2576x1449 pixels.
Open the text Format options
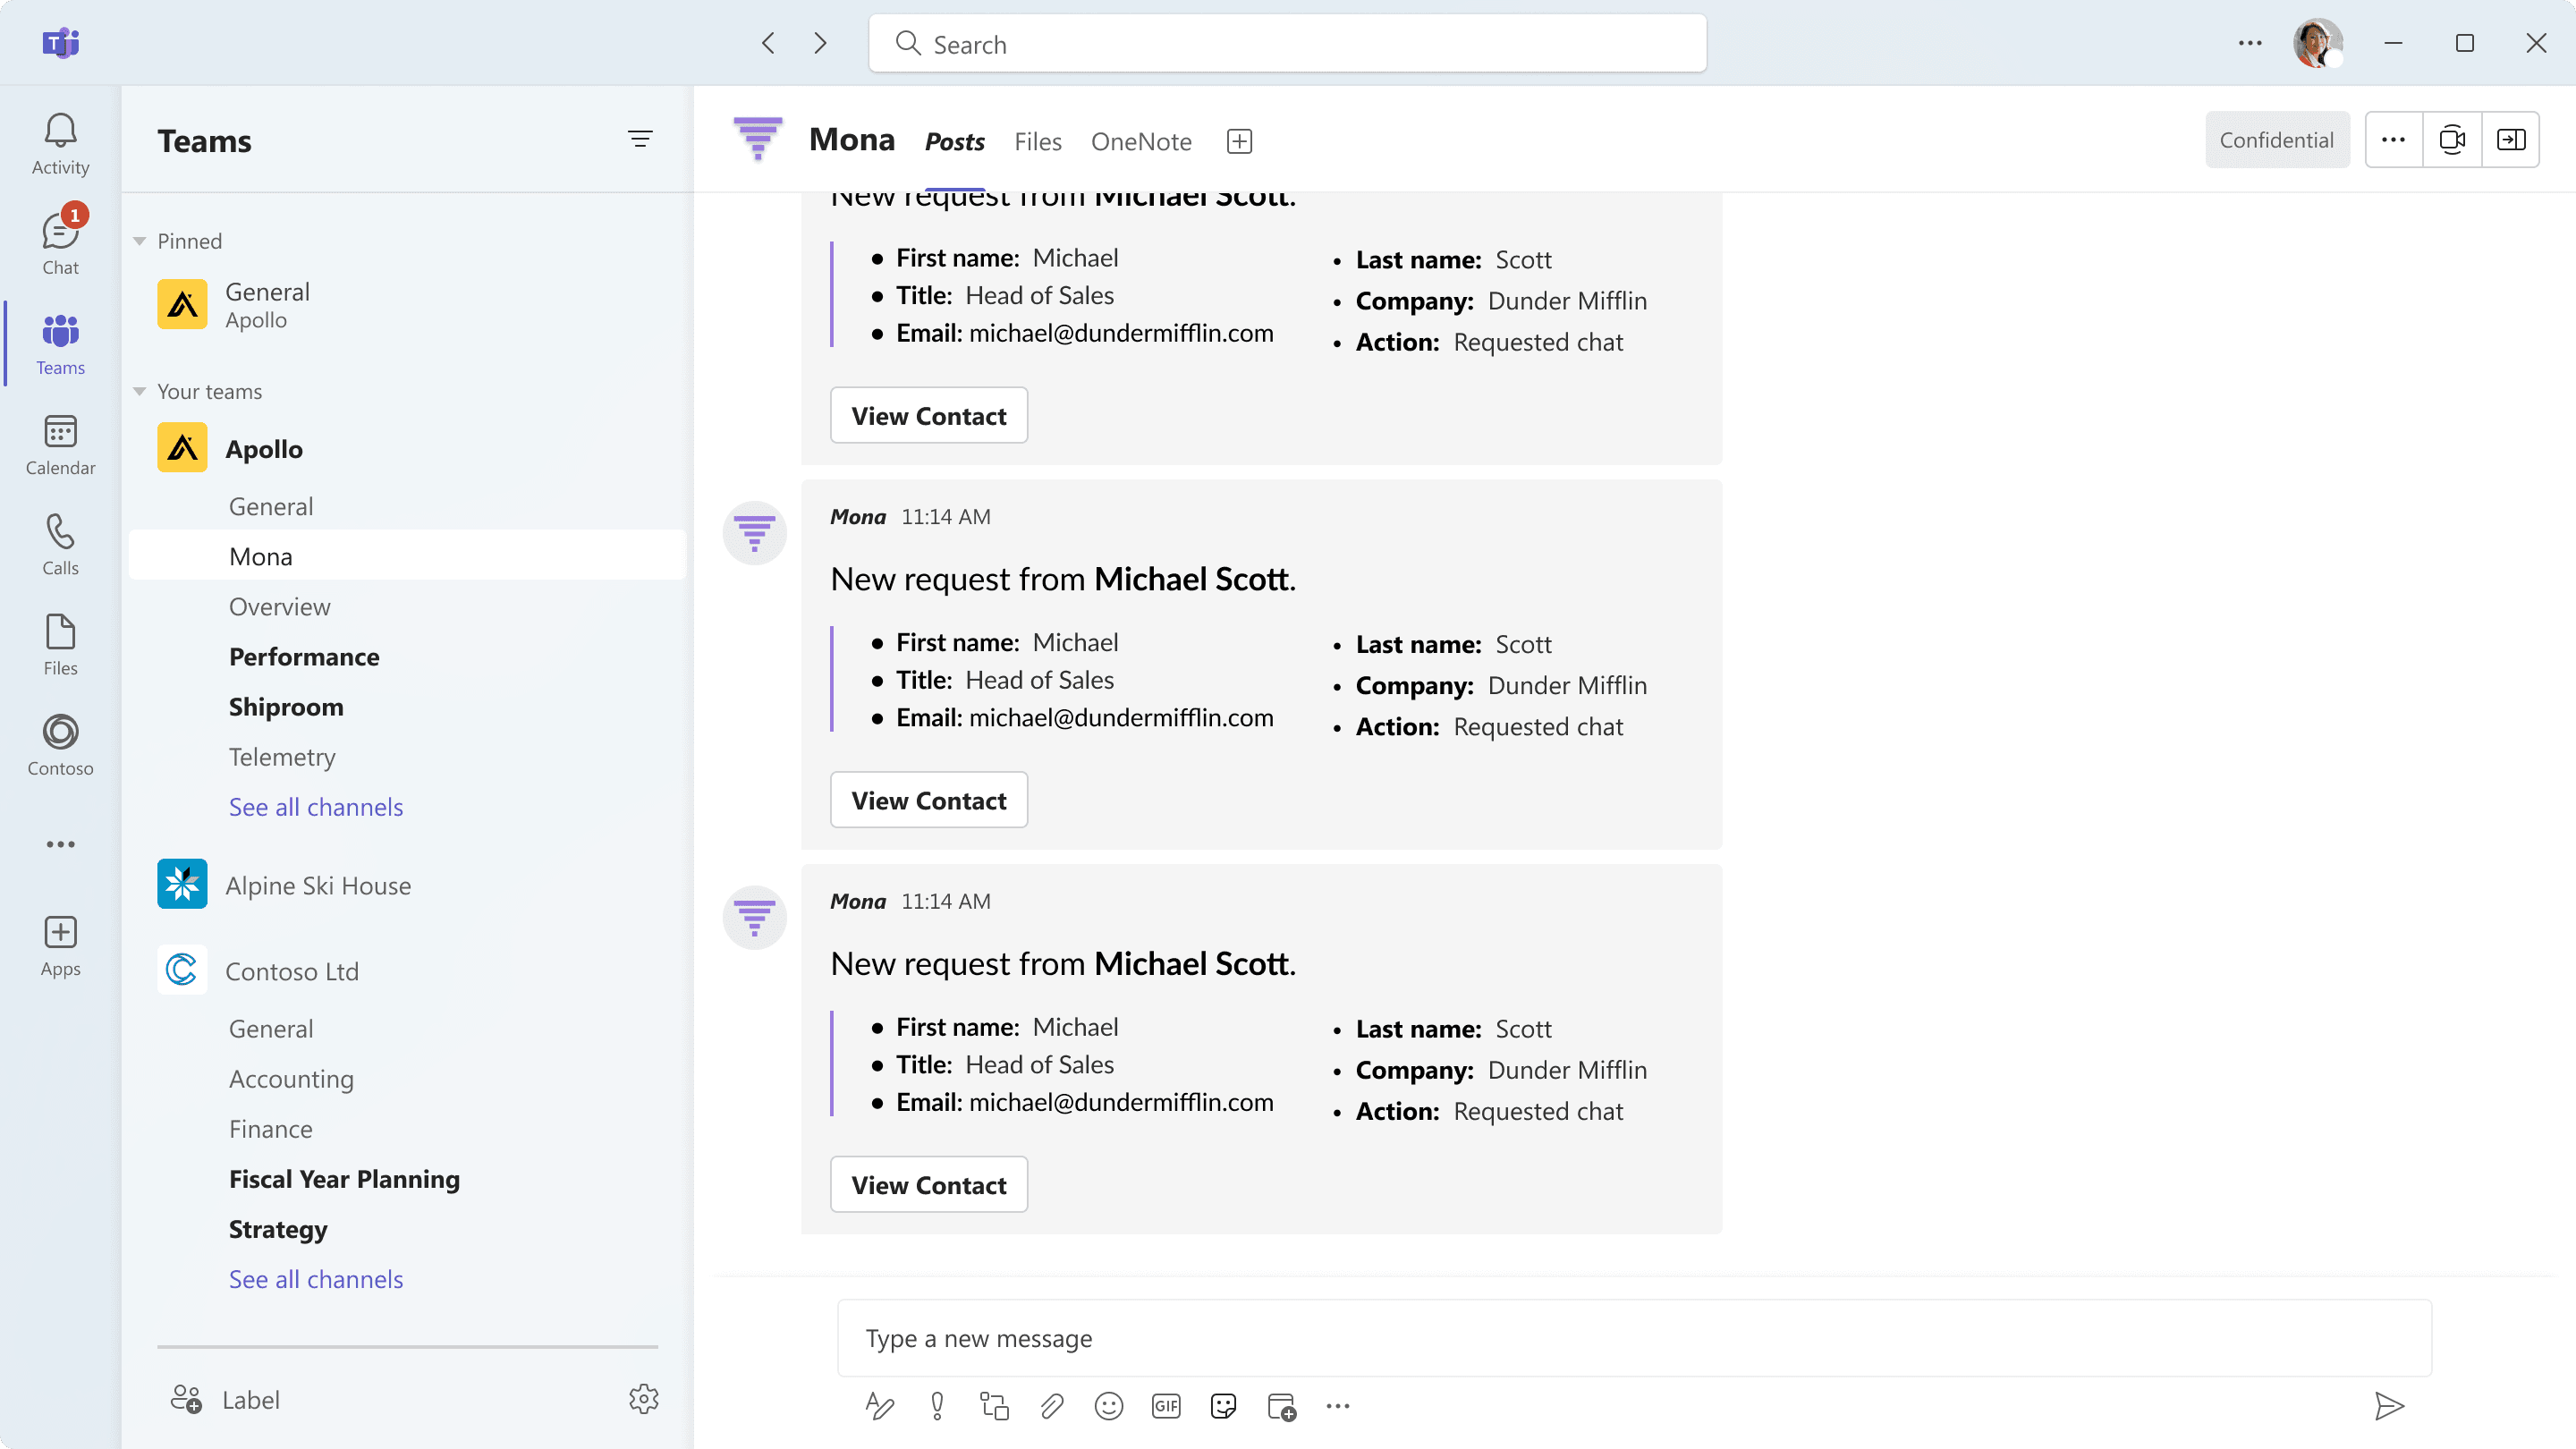[x=879, y=1406]
